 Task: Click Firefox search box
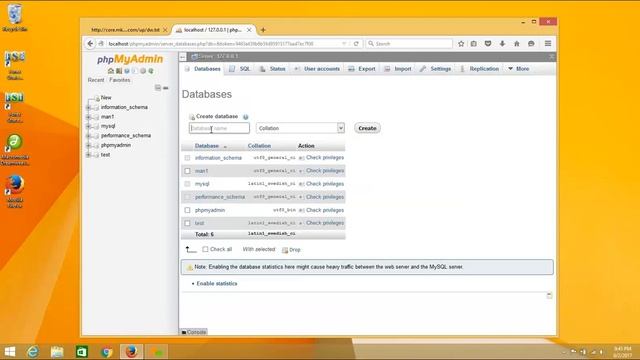coord(409,44)
